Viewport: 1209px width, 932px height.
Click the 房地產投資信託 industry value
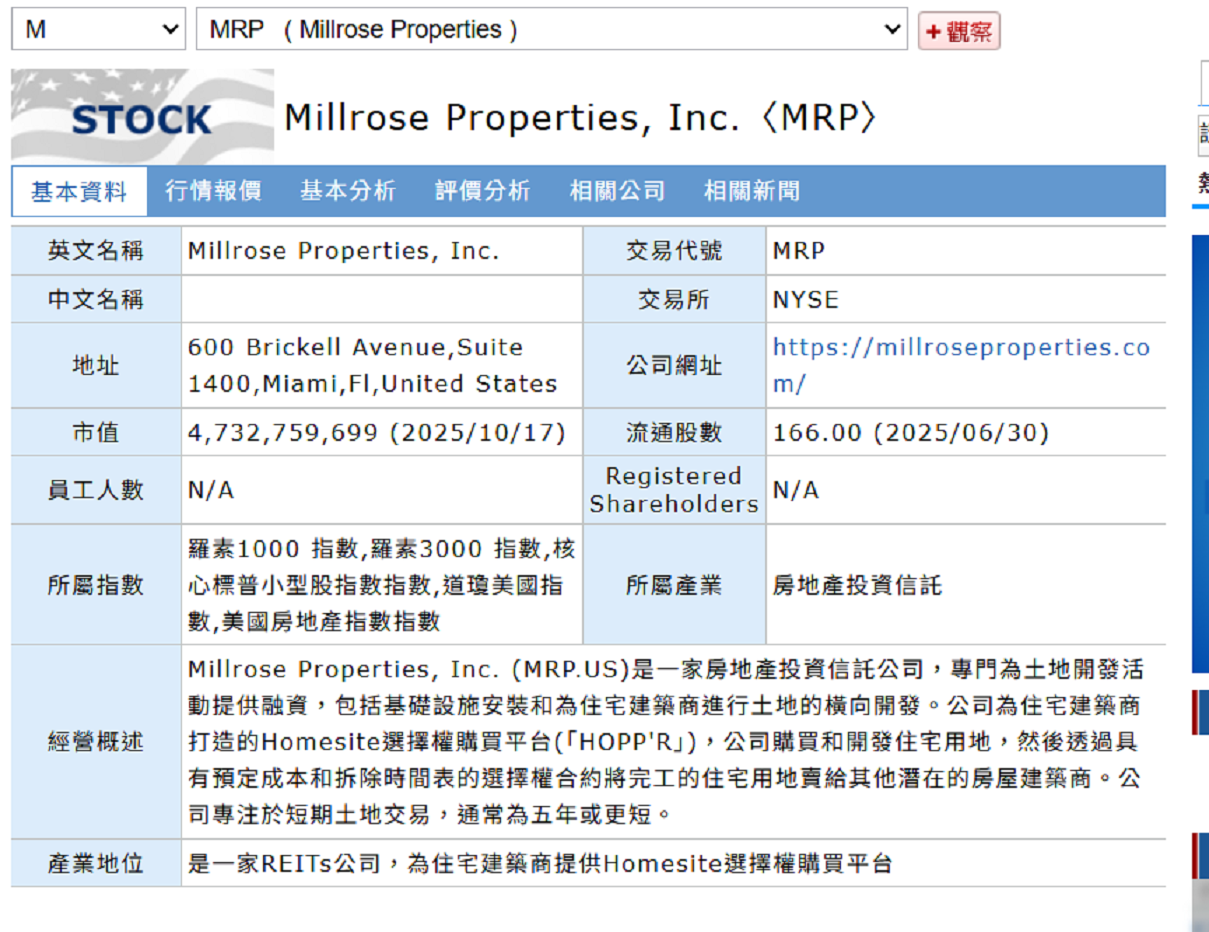click(857, 585)
